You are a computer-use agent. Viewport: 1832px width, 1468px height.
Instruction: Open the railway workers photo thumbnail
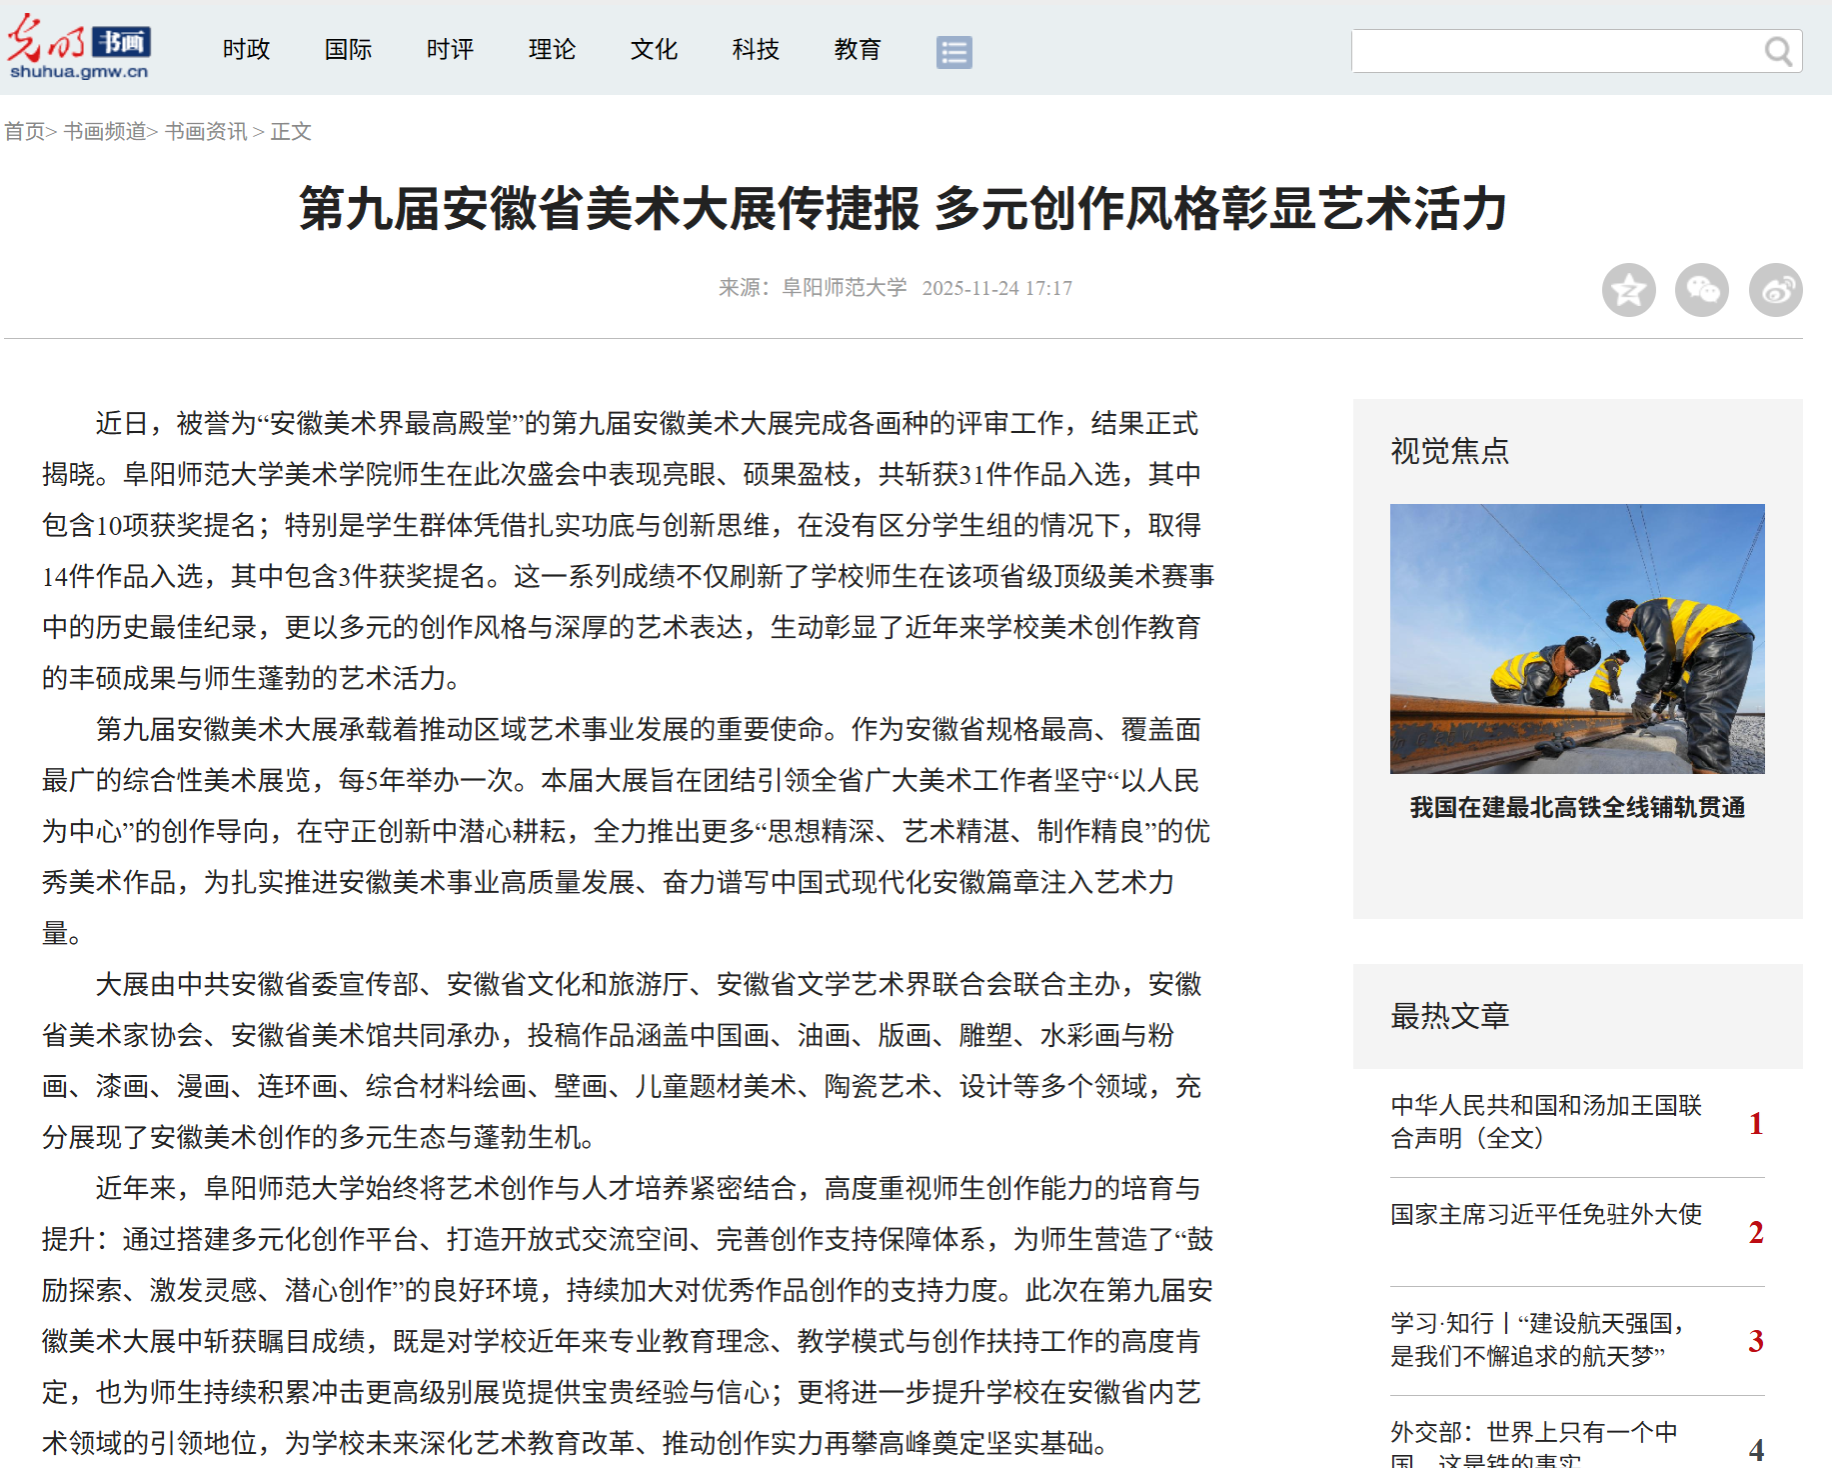(1577, 638)
